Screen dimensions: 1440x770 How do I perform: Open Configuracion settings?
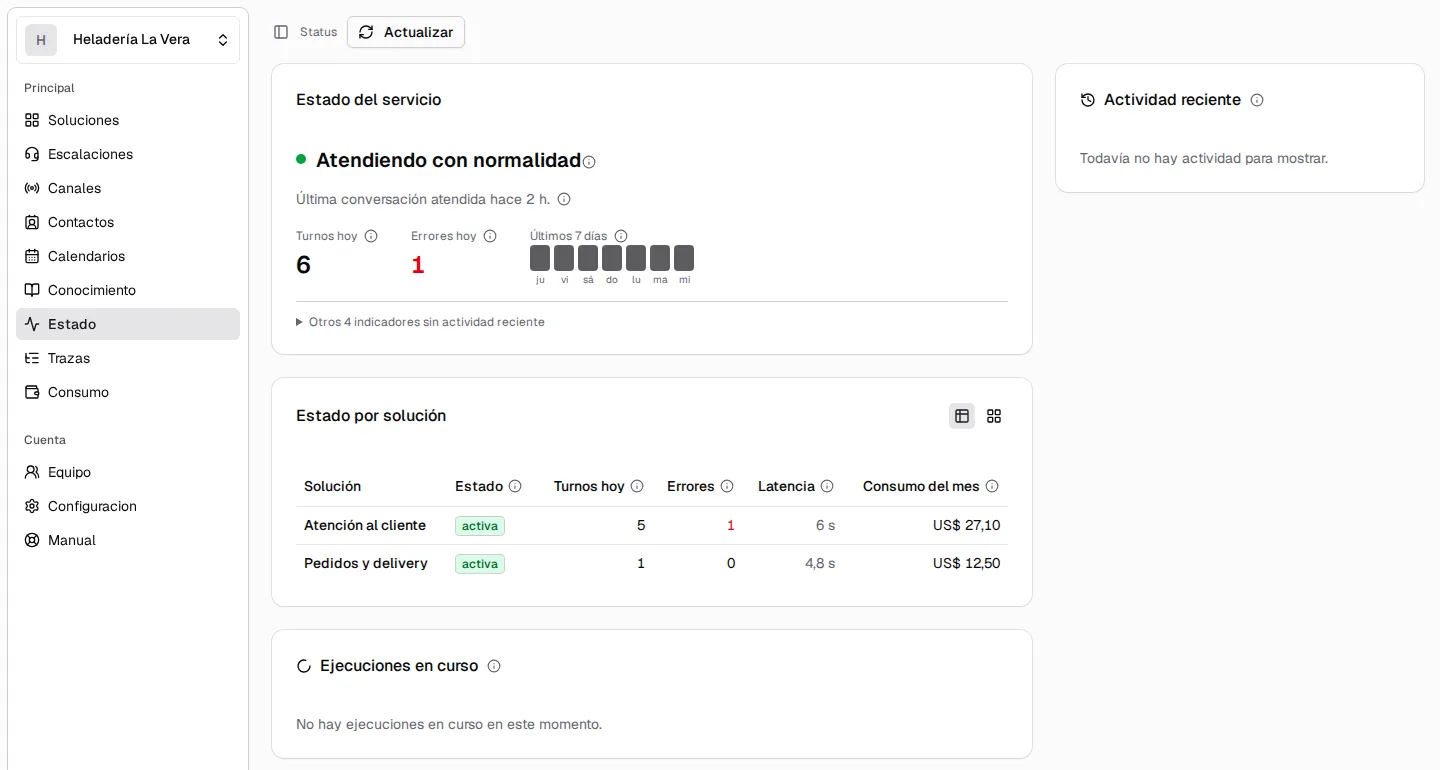click(x=128, y=506)
